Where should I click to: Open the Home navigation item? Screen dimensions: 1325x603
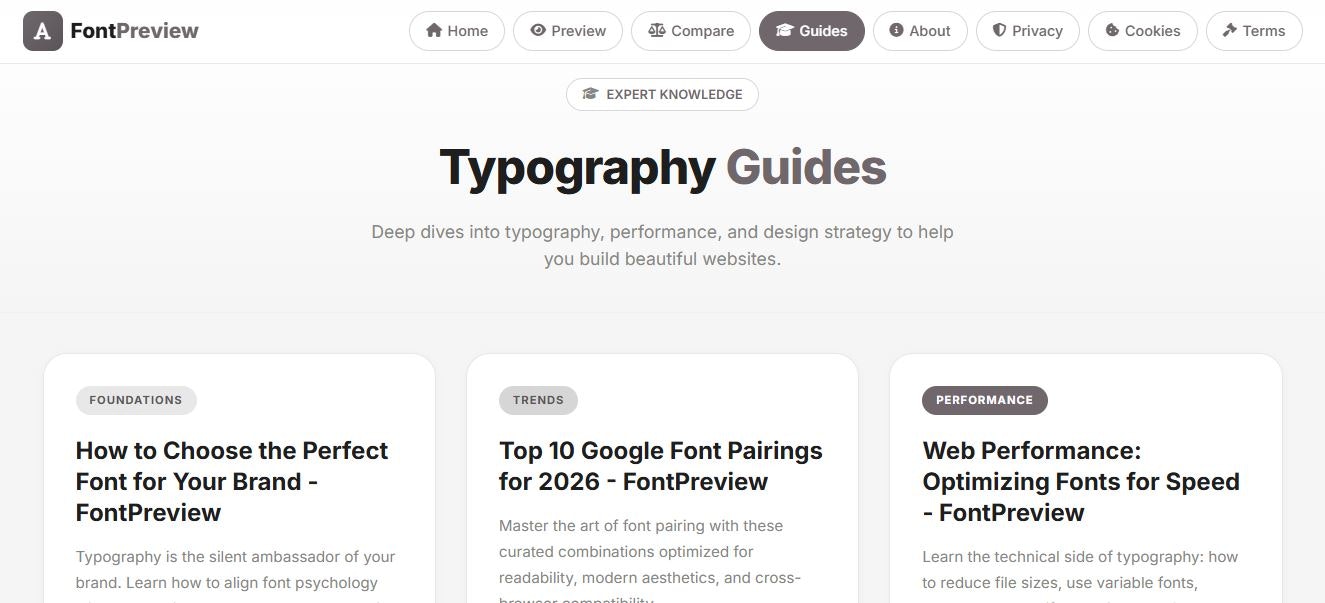pos(457,30)
